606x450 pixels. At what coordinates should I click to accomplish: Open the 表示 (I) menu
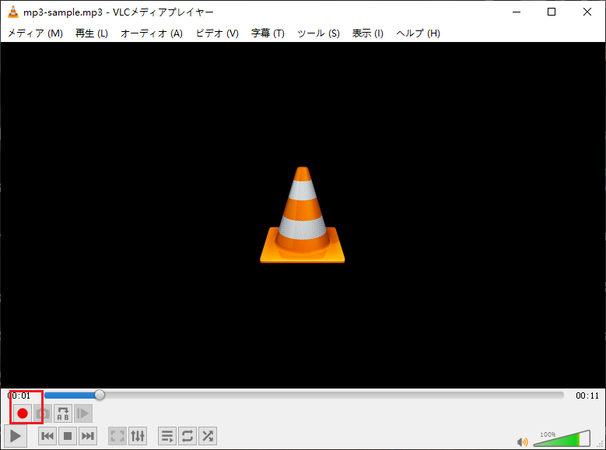click(x=368, y=33)
